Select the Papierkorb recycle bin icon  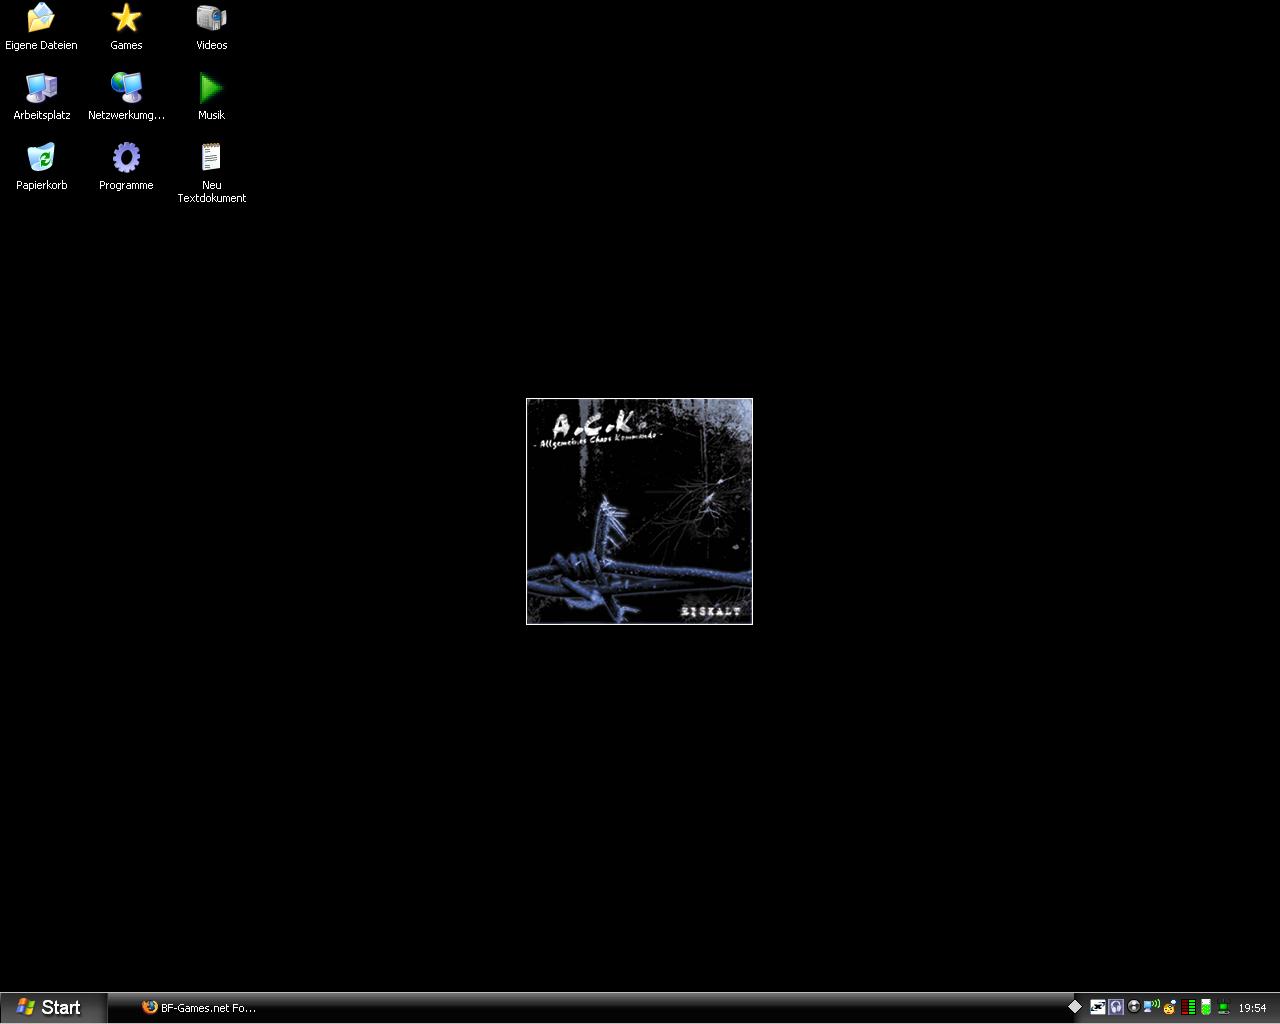[x=41, y=158]
